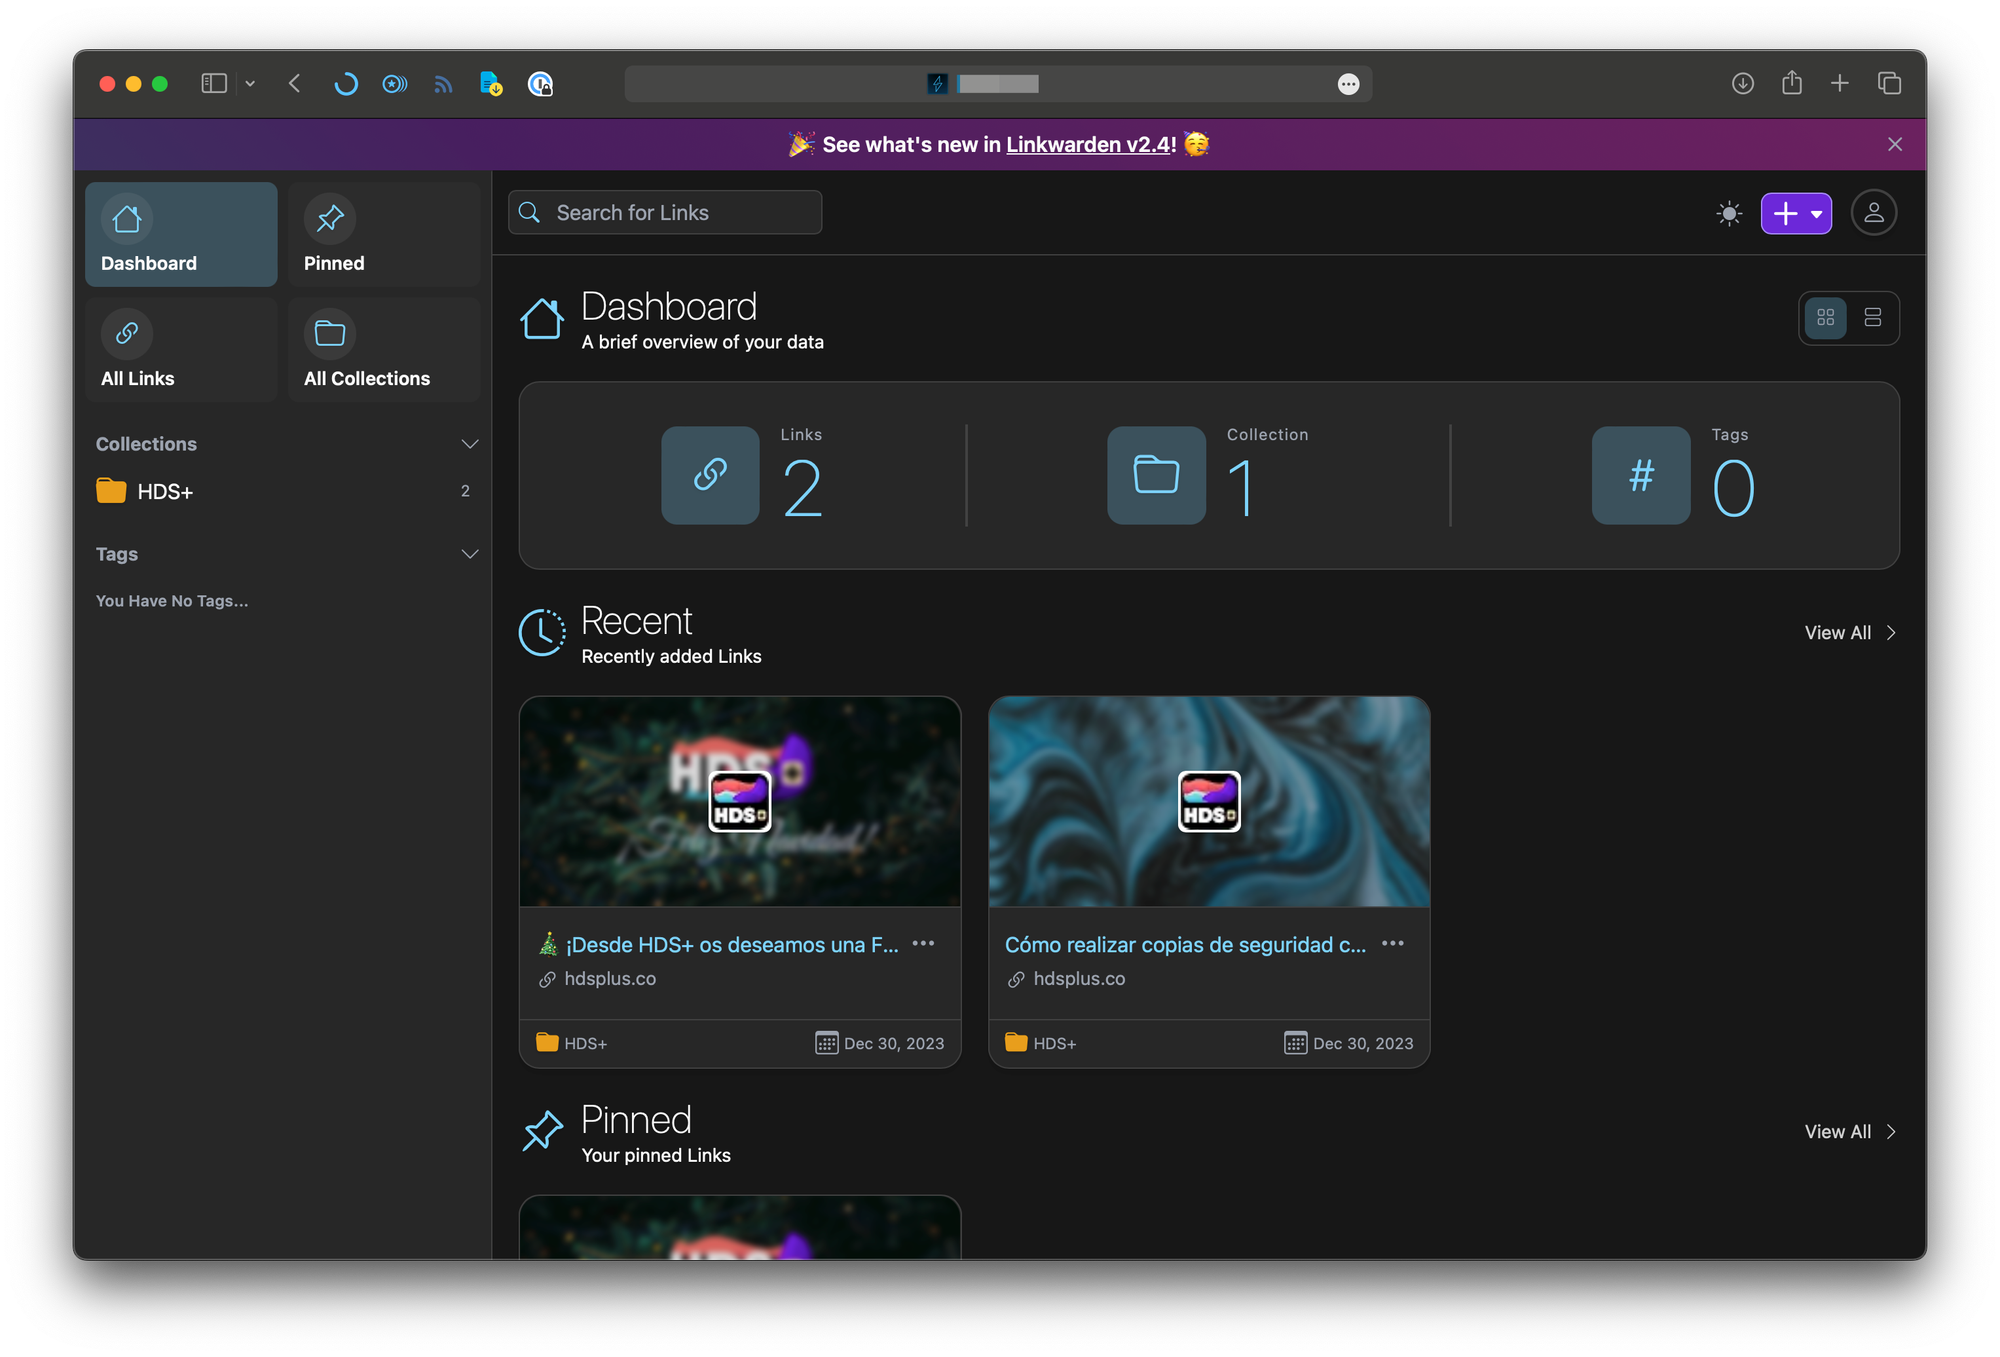Open sidebar dropdown arrow in Safari toolbar
The width and height of the screenshot is (2000, 1357).
tap(250, 84)
